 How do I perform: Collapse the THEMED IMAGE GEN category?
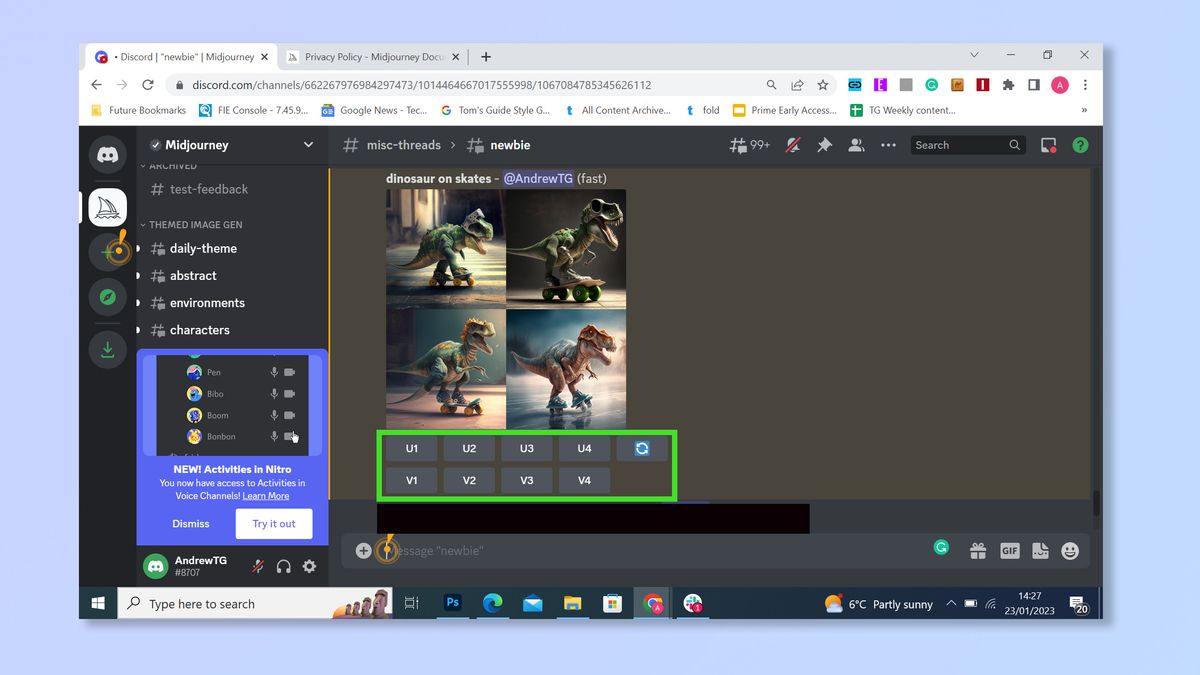(x=143, y=224)
